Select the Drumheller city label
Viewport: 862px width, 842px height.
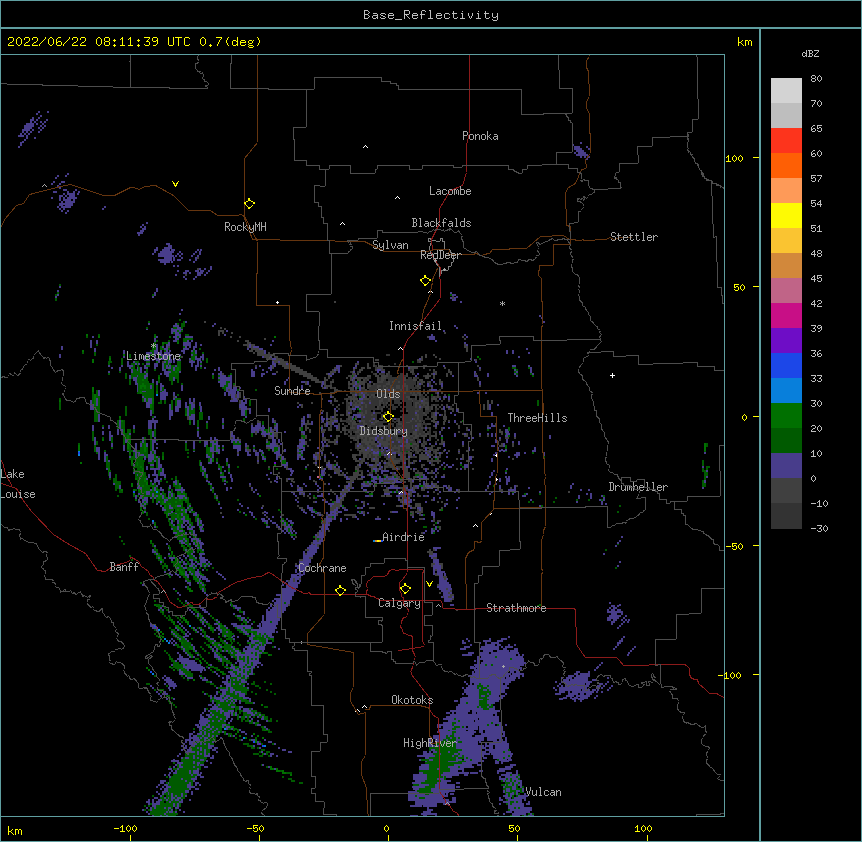(638, 487)
